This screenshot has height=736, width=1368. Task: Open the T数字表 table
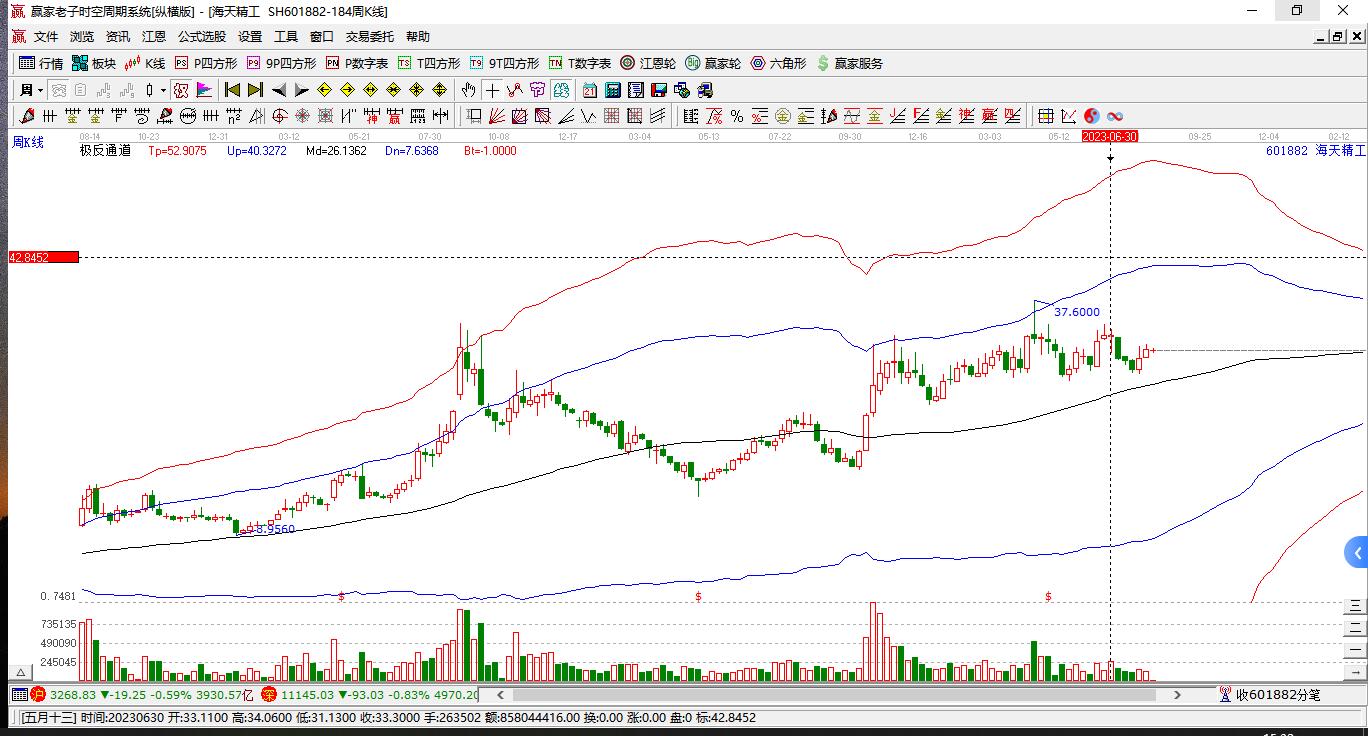pyautogui.click(x=580, y=63)
